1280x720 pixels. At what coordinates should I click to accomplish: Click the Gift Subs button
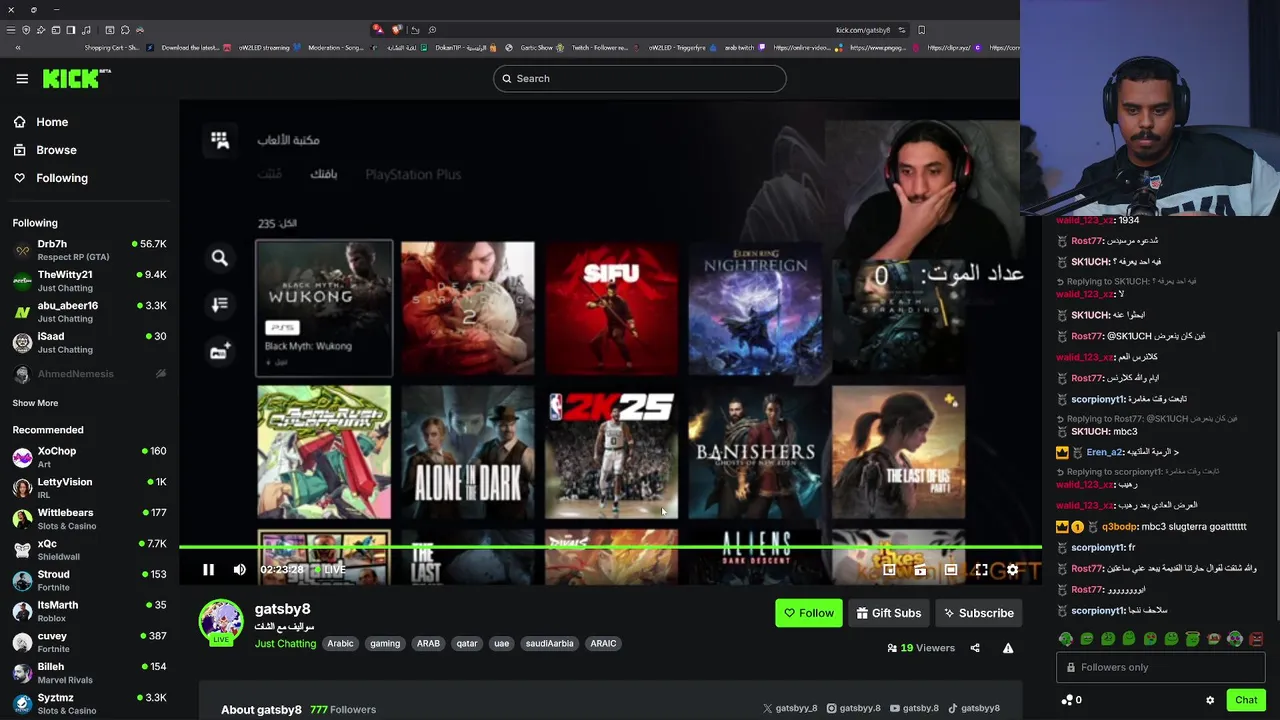point(889,613)
